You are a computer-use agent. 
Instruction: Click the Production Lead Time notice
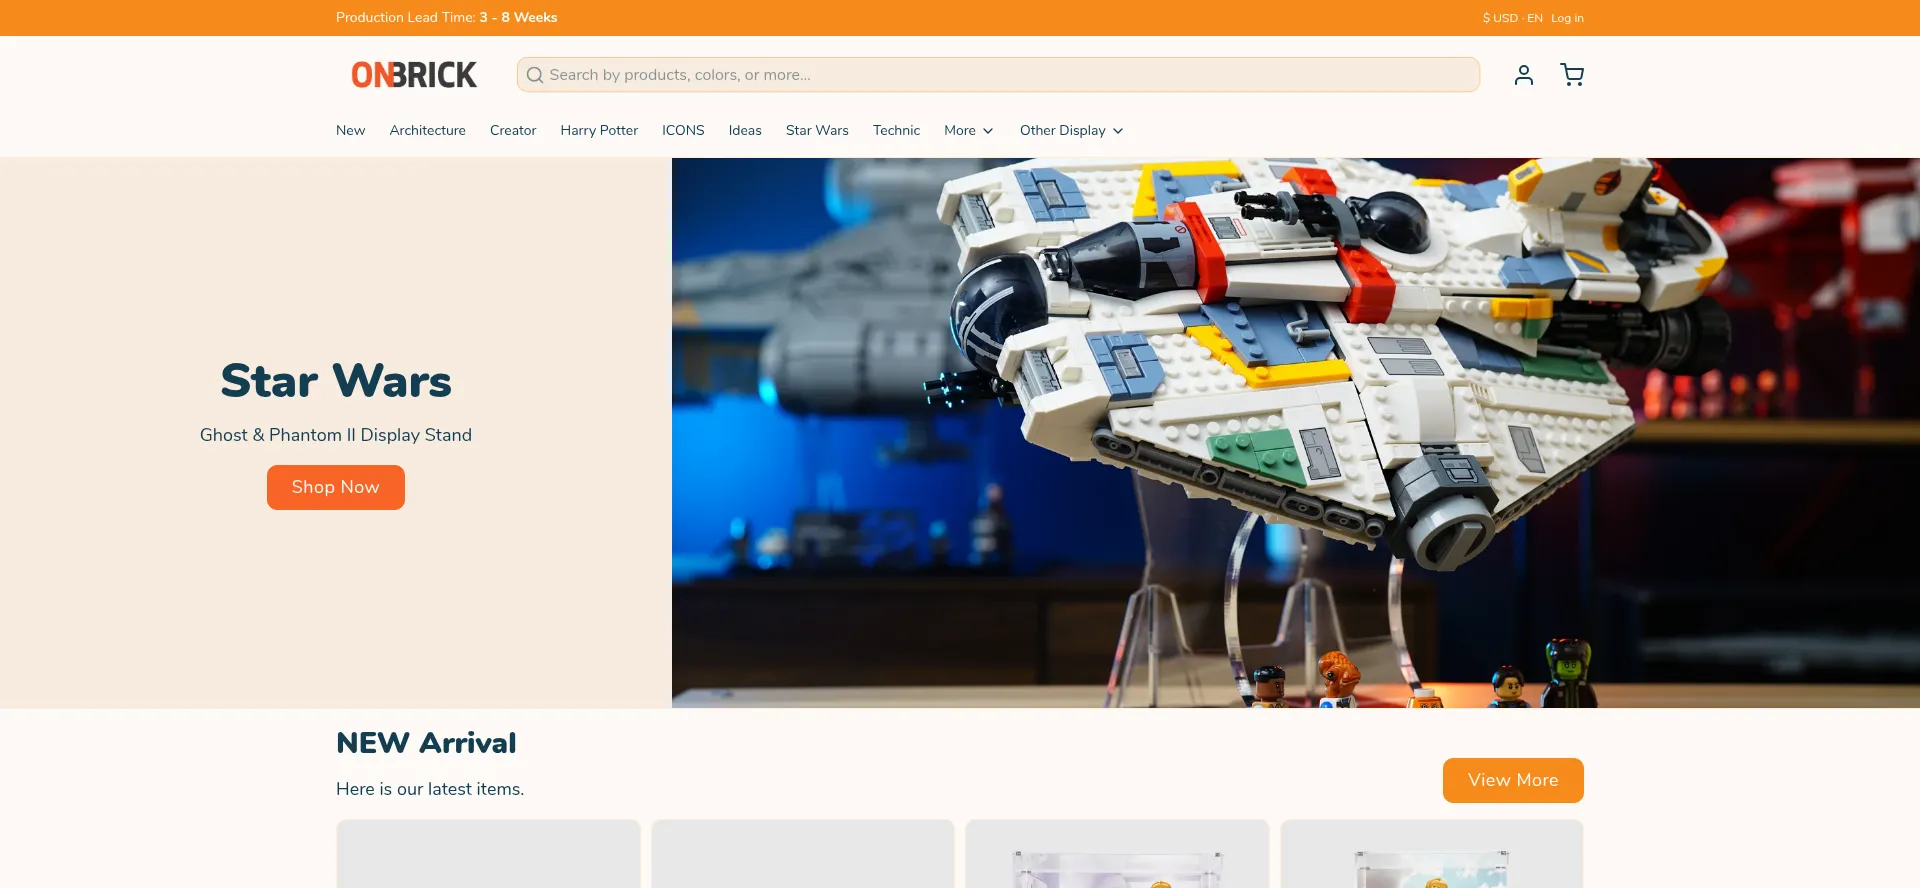tap(446, 18)
